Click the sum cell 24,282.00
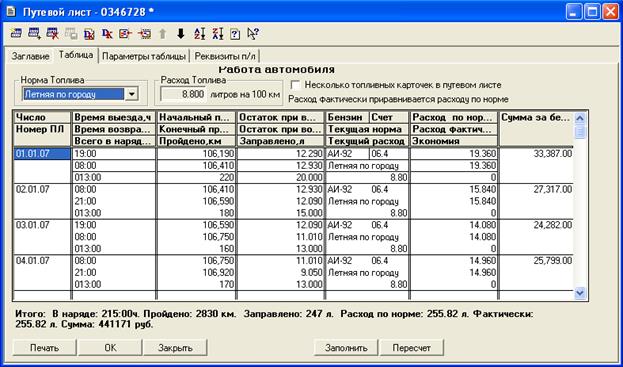Viewport: 623px width, 367px height. pos(536,225)
